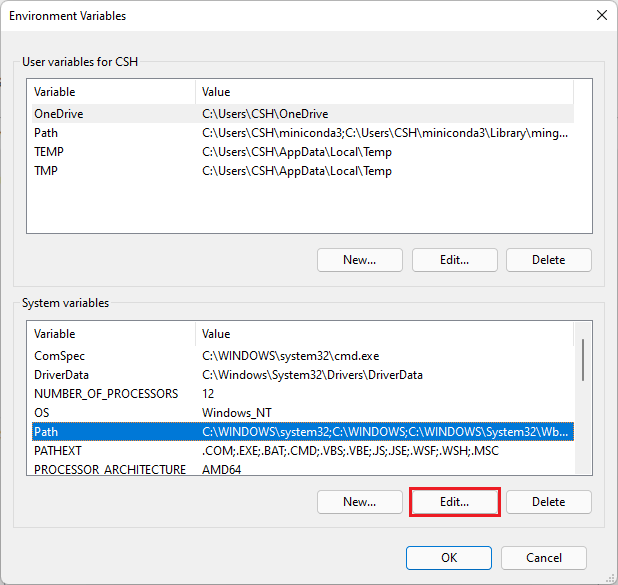618x585 pixels.
Task: Click the Variable column header in System variables
Action: pos(114,334)
